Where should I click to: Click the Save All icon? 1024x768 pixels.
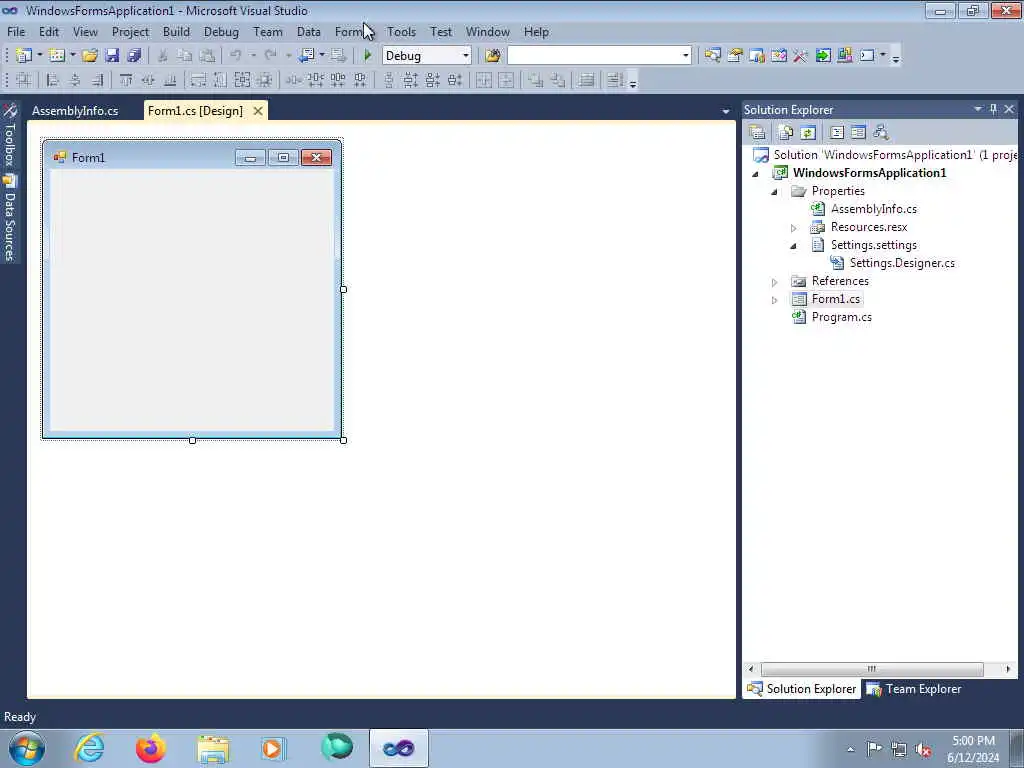pos(135,56)
